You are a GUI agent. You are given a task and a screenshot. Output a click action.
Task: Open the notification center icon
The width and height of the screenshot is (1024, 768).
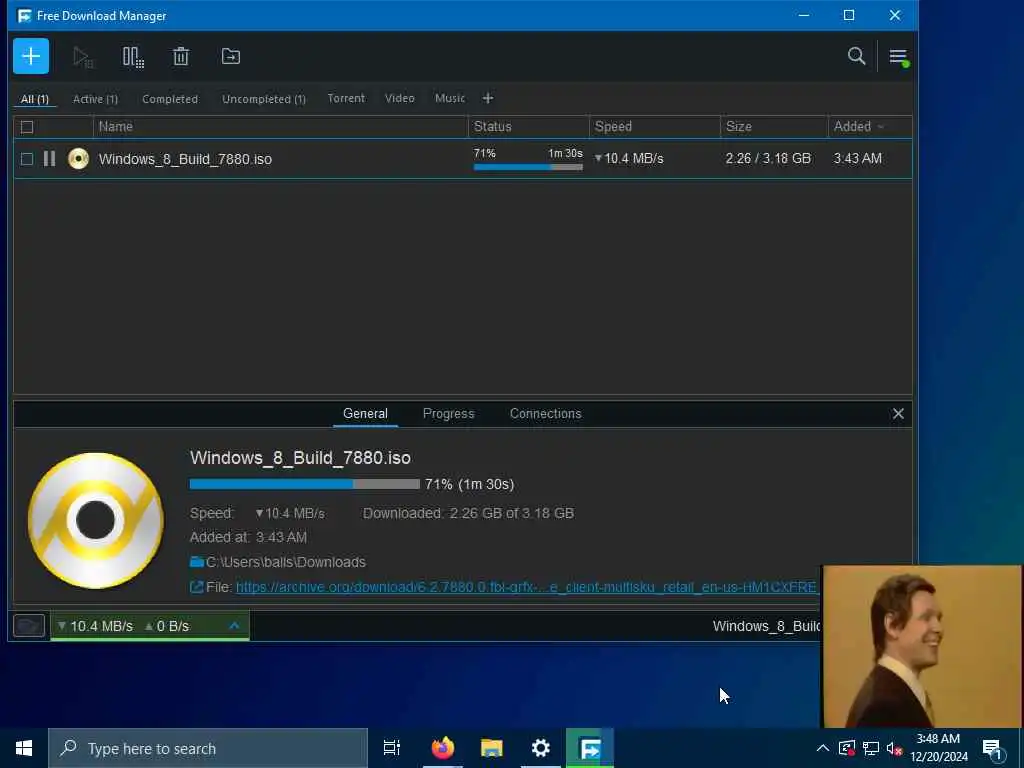(992, 749)
